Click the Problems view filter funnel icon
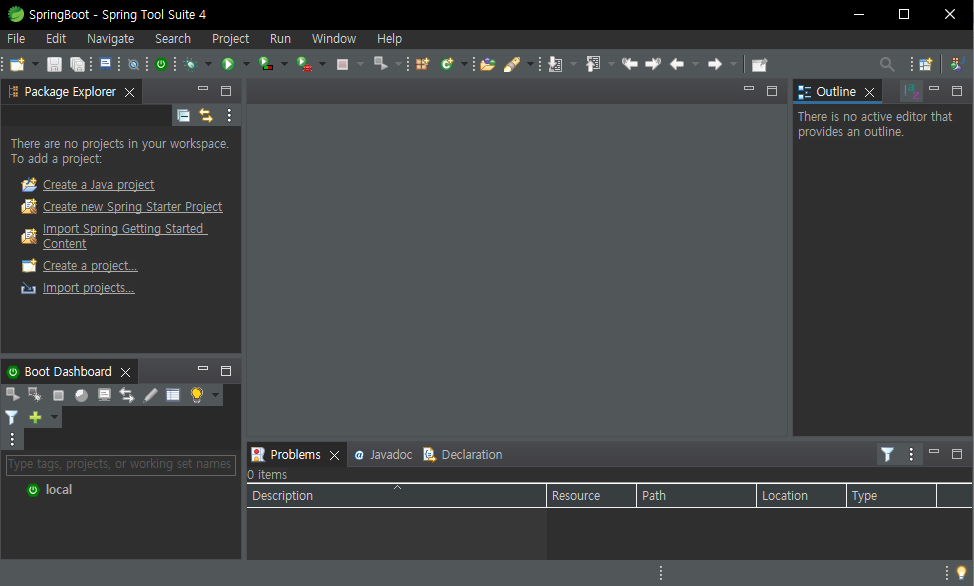 (x=888, y=455)
